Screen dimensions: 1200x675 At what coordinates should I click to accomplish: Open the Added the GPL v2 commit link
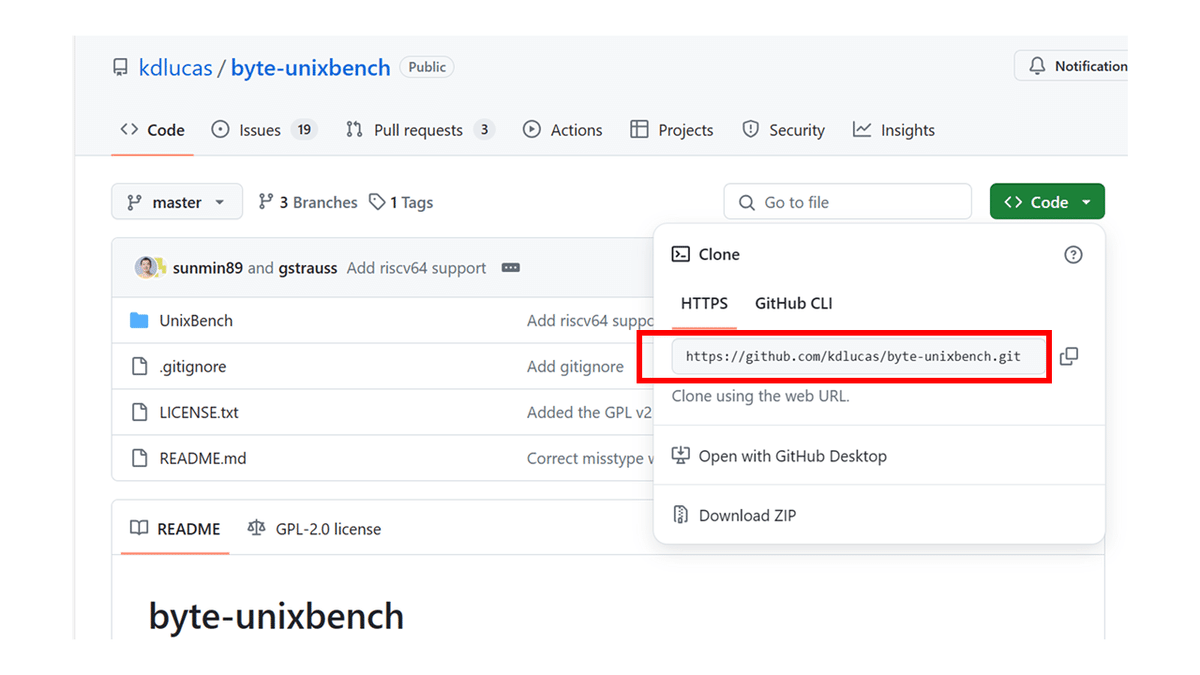coord(590,412)
